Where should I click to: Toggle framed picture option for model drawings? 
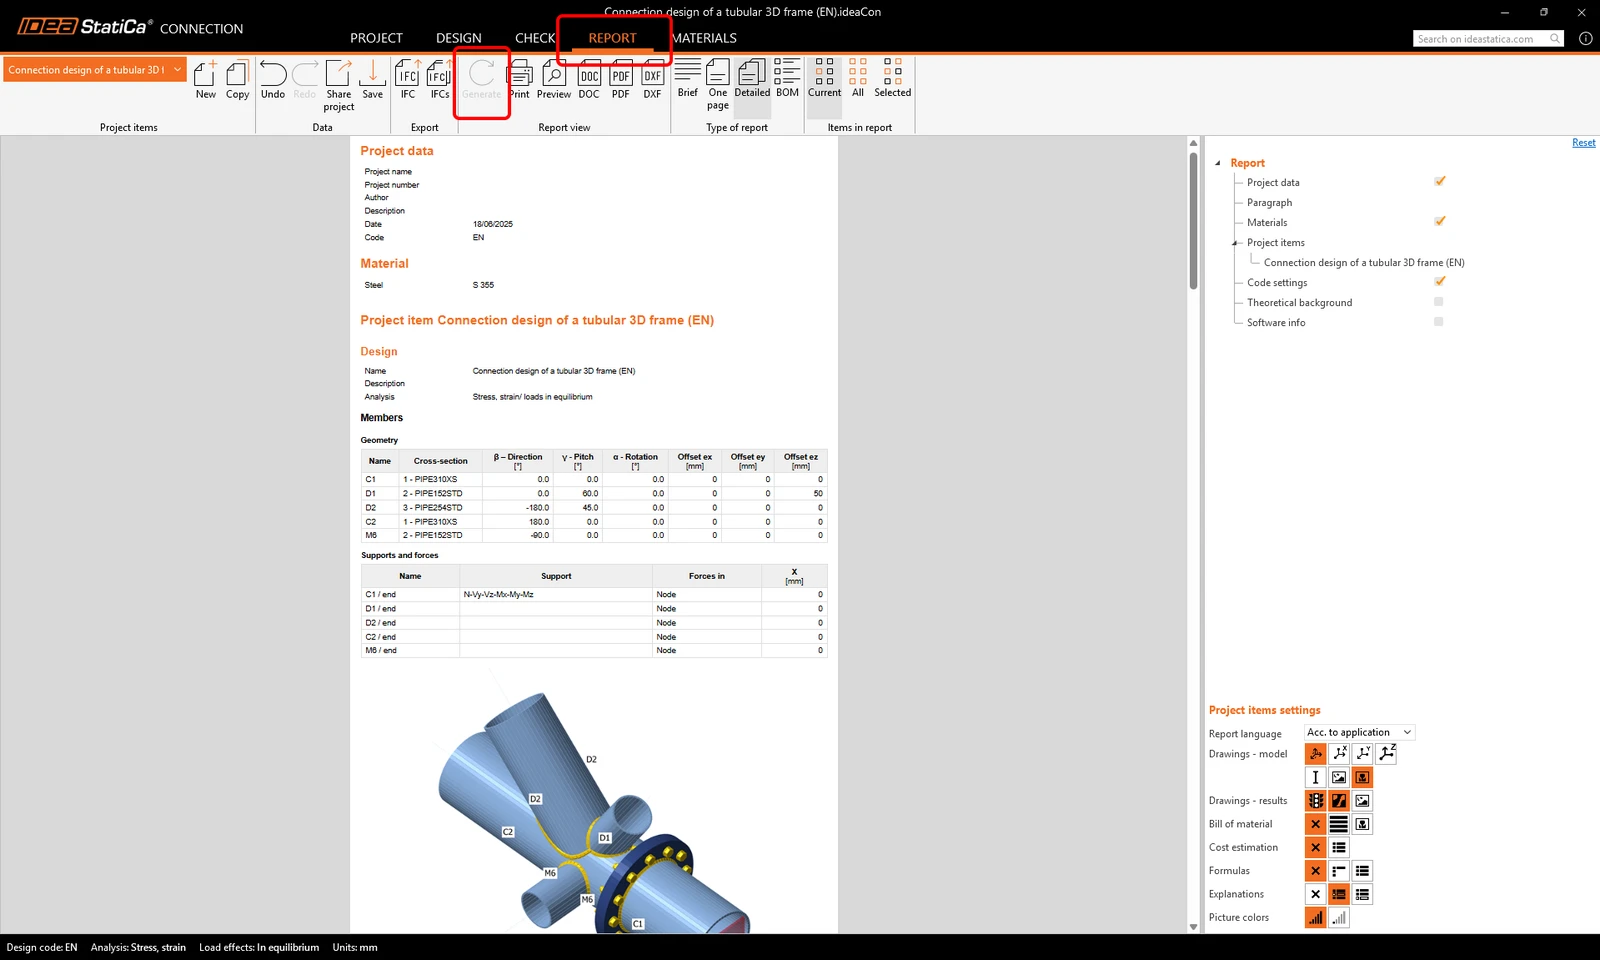point(1362,777)
